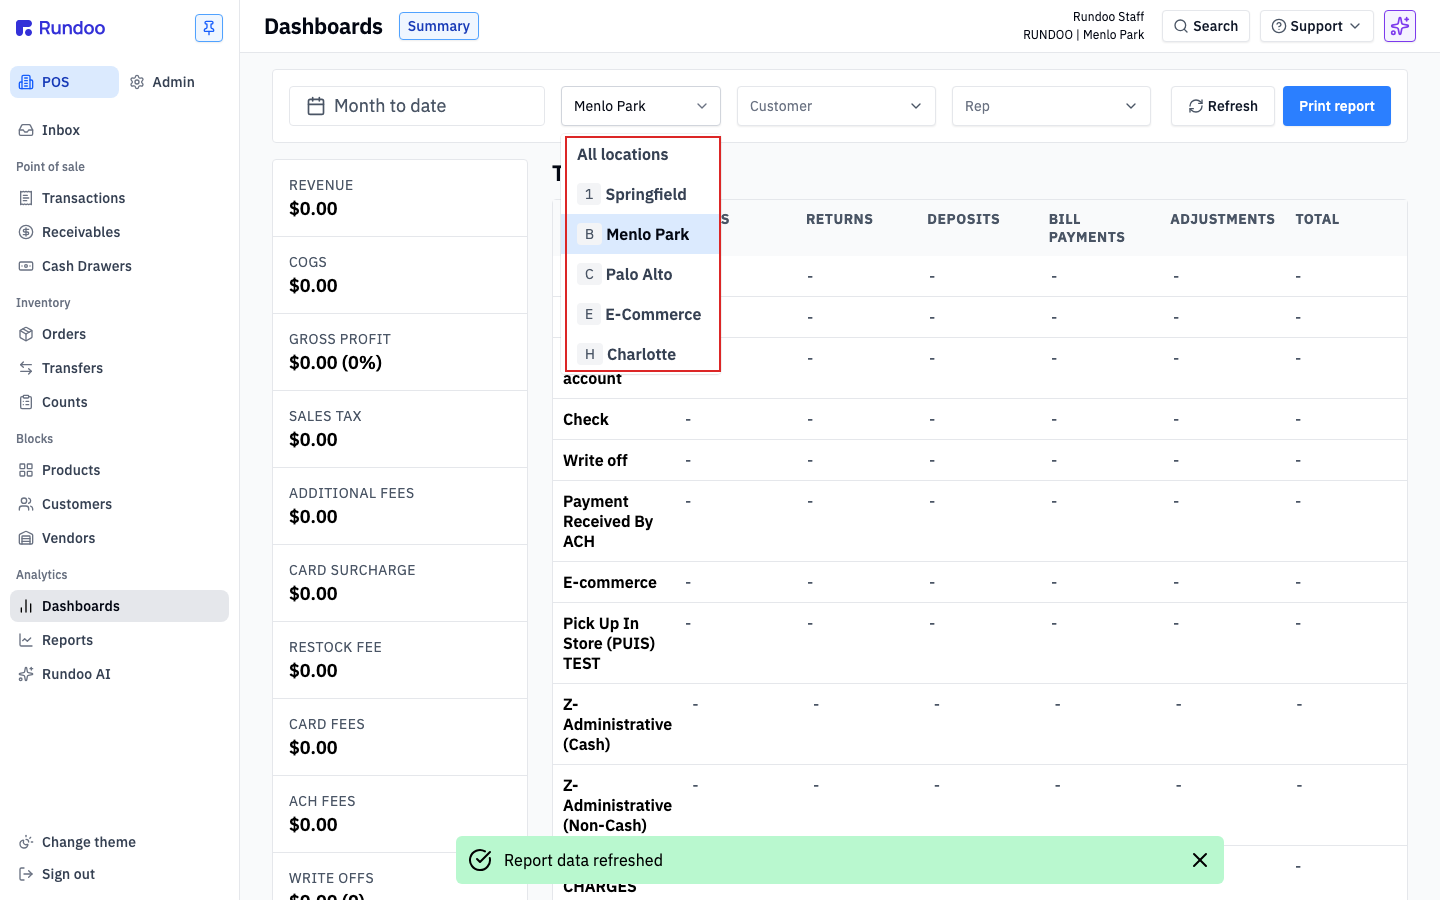Pin the sidebar with pin icon

(x=209, y=28)
